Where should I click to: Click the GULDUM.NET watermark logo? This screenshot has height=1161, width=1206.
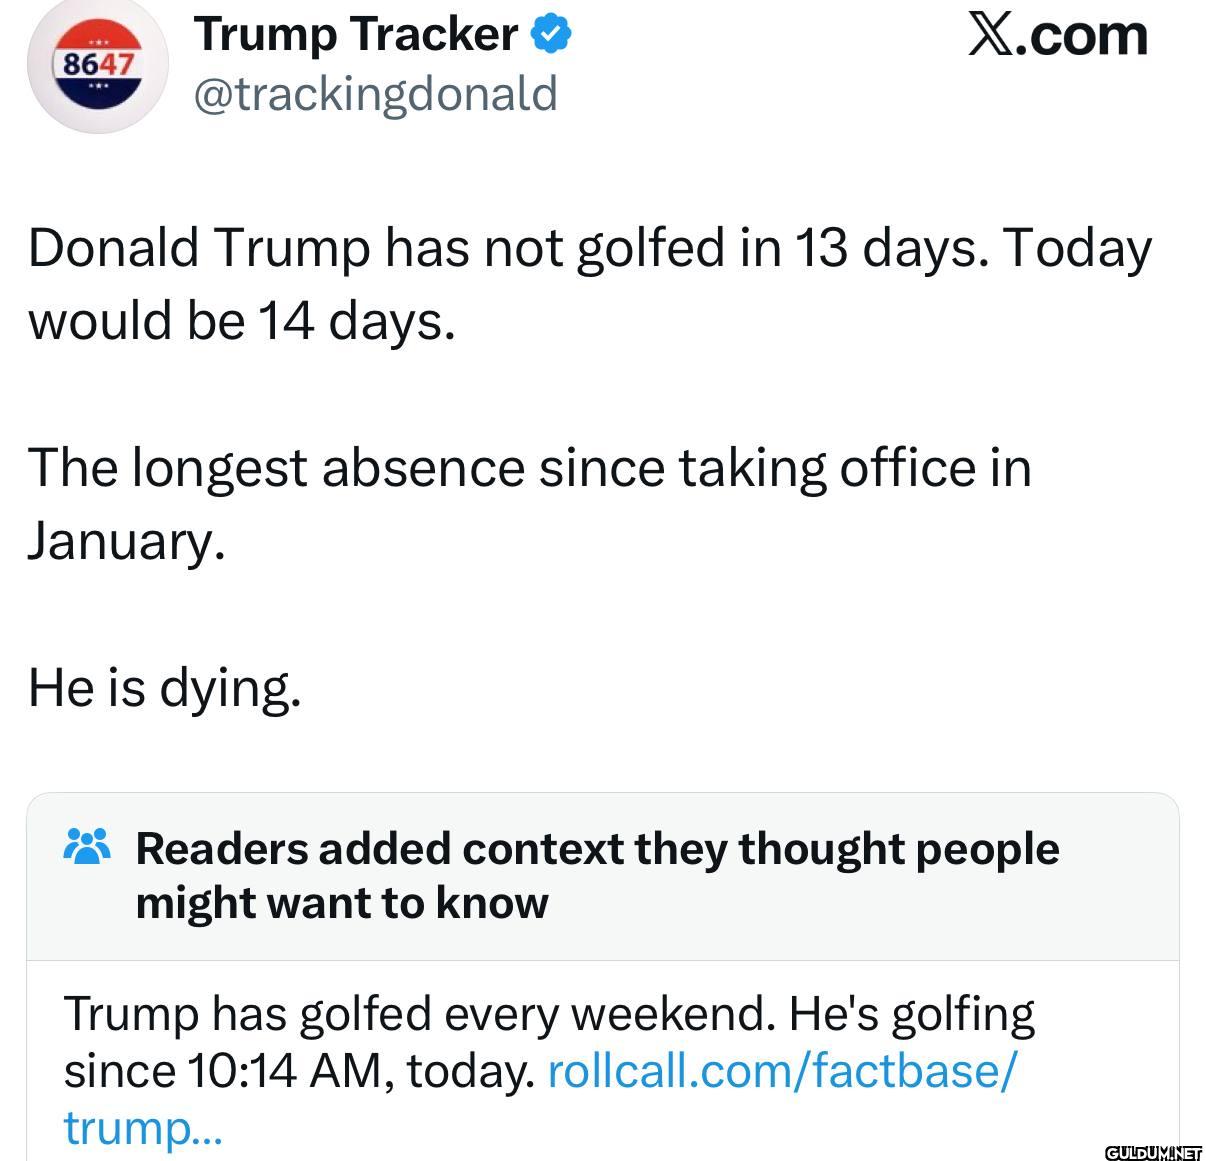tap(1153, 1151)
